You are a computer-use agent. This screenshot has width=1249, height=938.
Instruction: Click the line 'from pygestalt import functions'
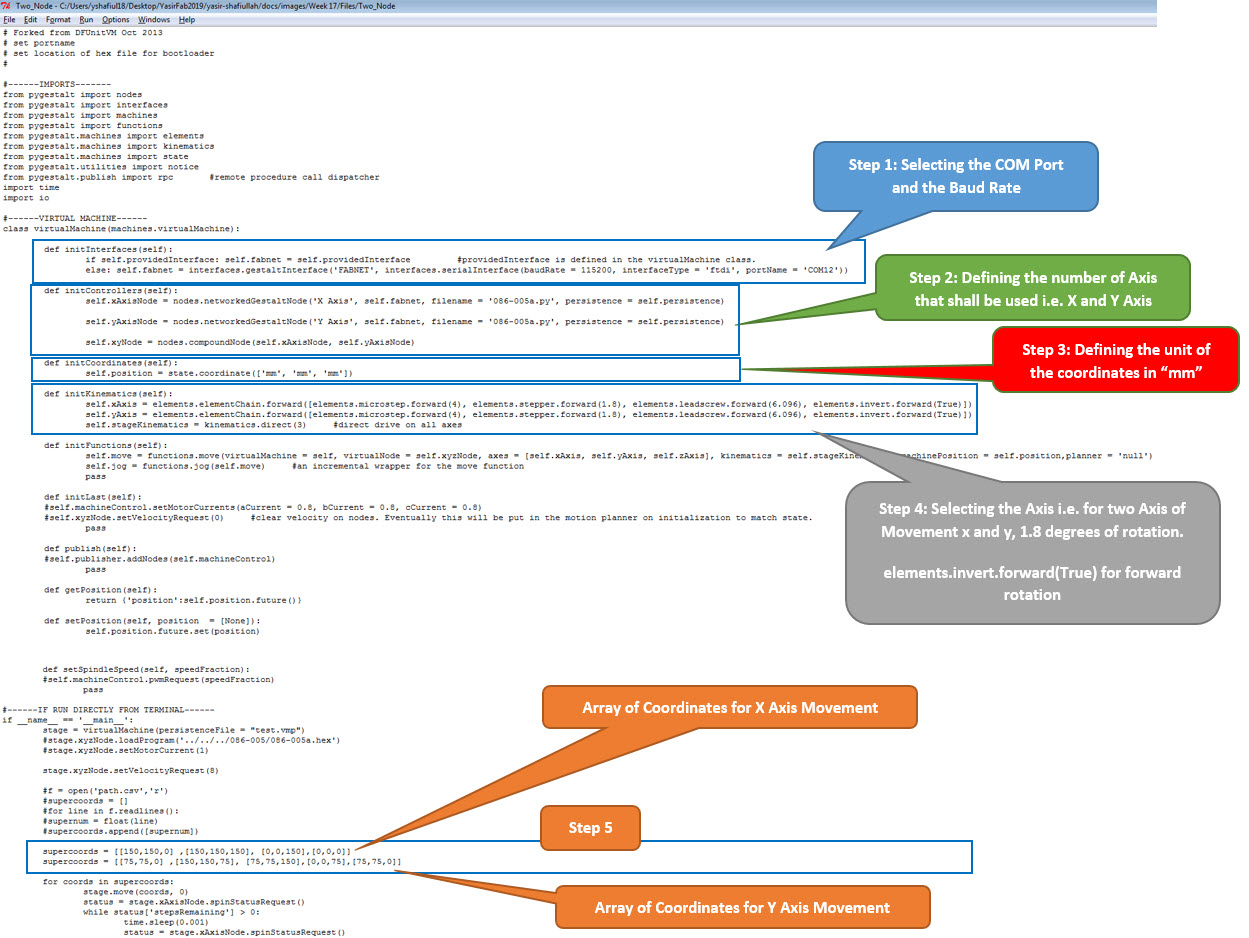pos(82,125)
